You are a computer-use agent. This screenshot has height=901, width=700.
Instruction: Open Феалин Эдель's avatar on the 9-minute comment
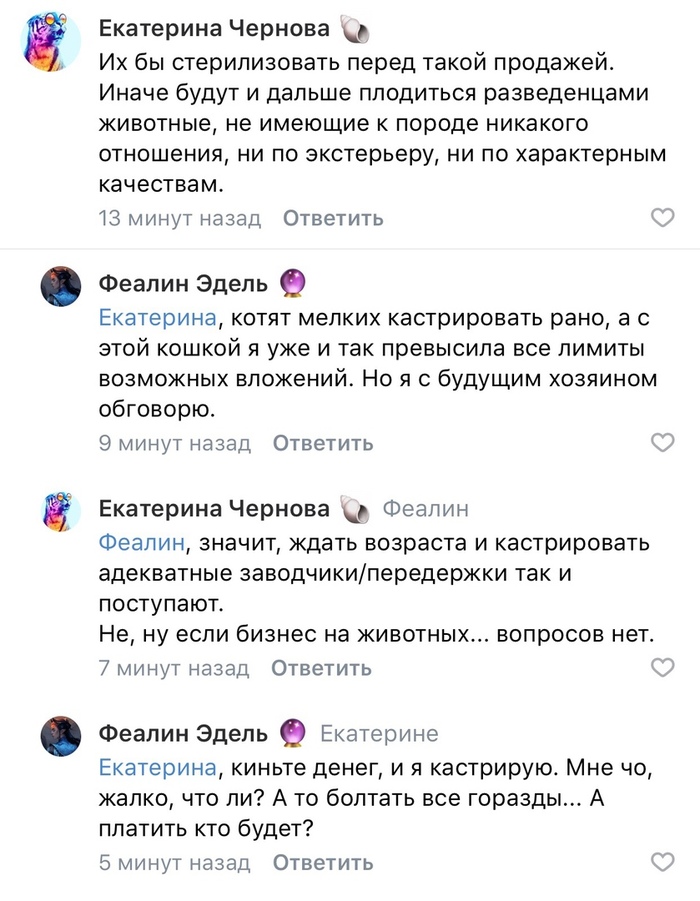pyautogui.click(x=59, y=287)
